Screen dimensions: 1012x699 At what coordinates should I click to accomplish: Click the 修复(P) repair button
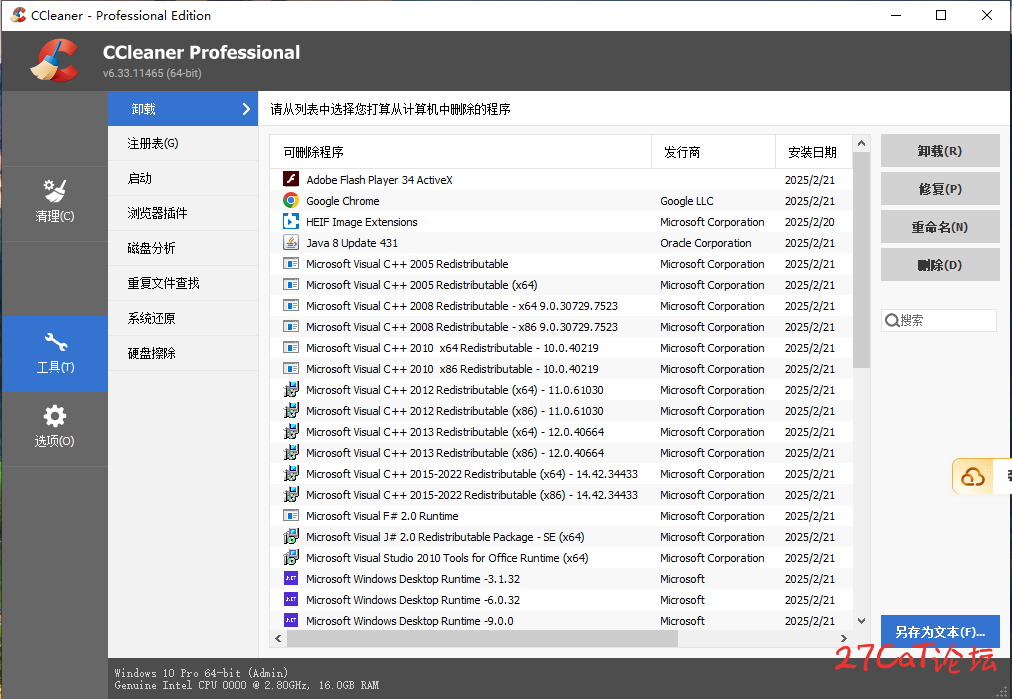pos(940,188)
